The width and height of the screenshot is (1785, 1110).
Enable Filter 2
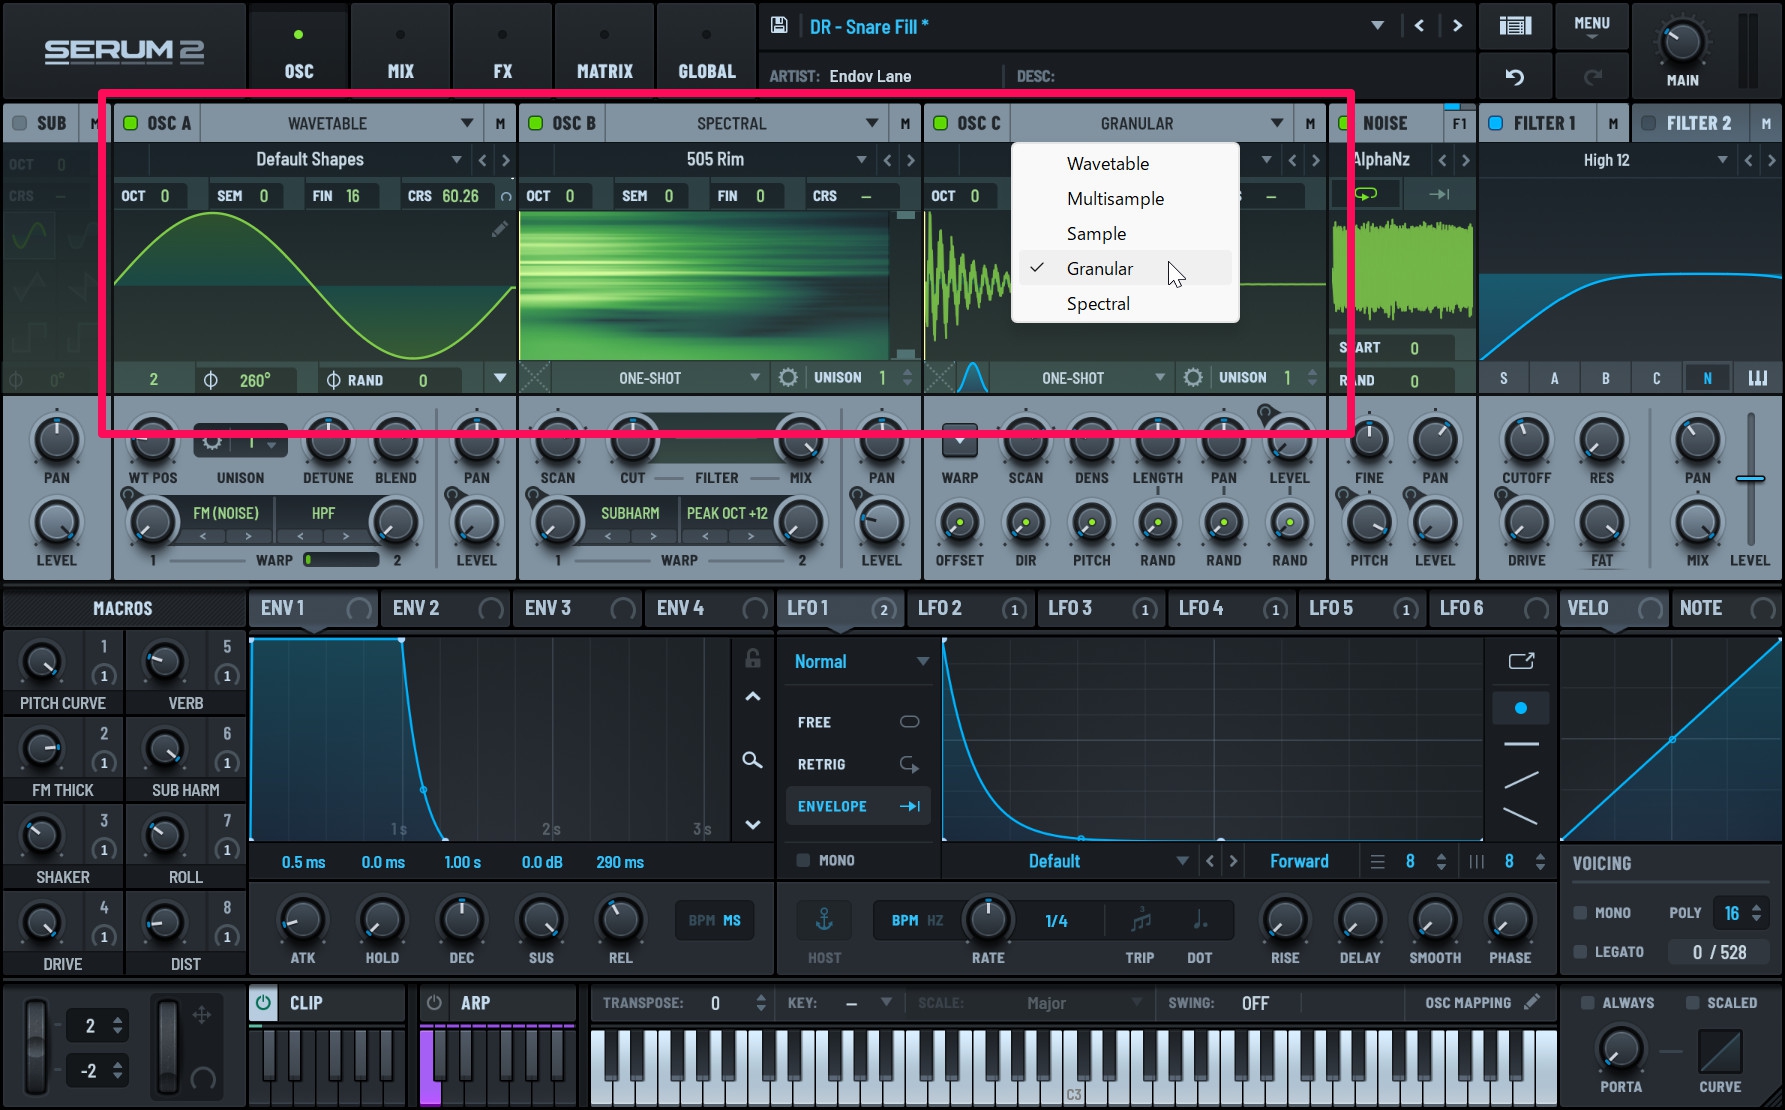1649,123
